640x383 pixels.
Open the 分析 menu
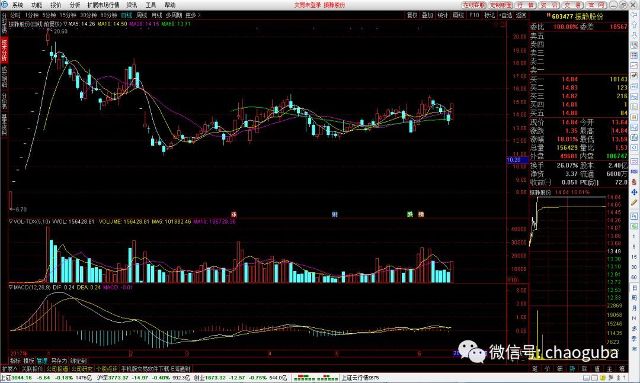pos(75,5)
